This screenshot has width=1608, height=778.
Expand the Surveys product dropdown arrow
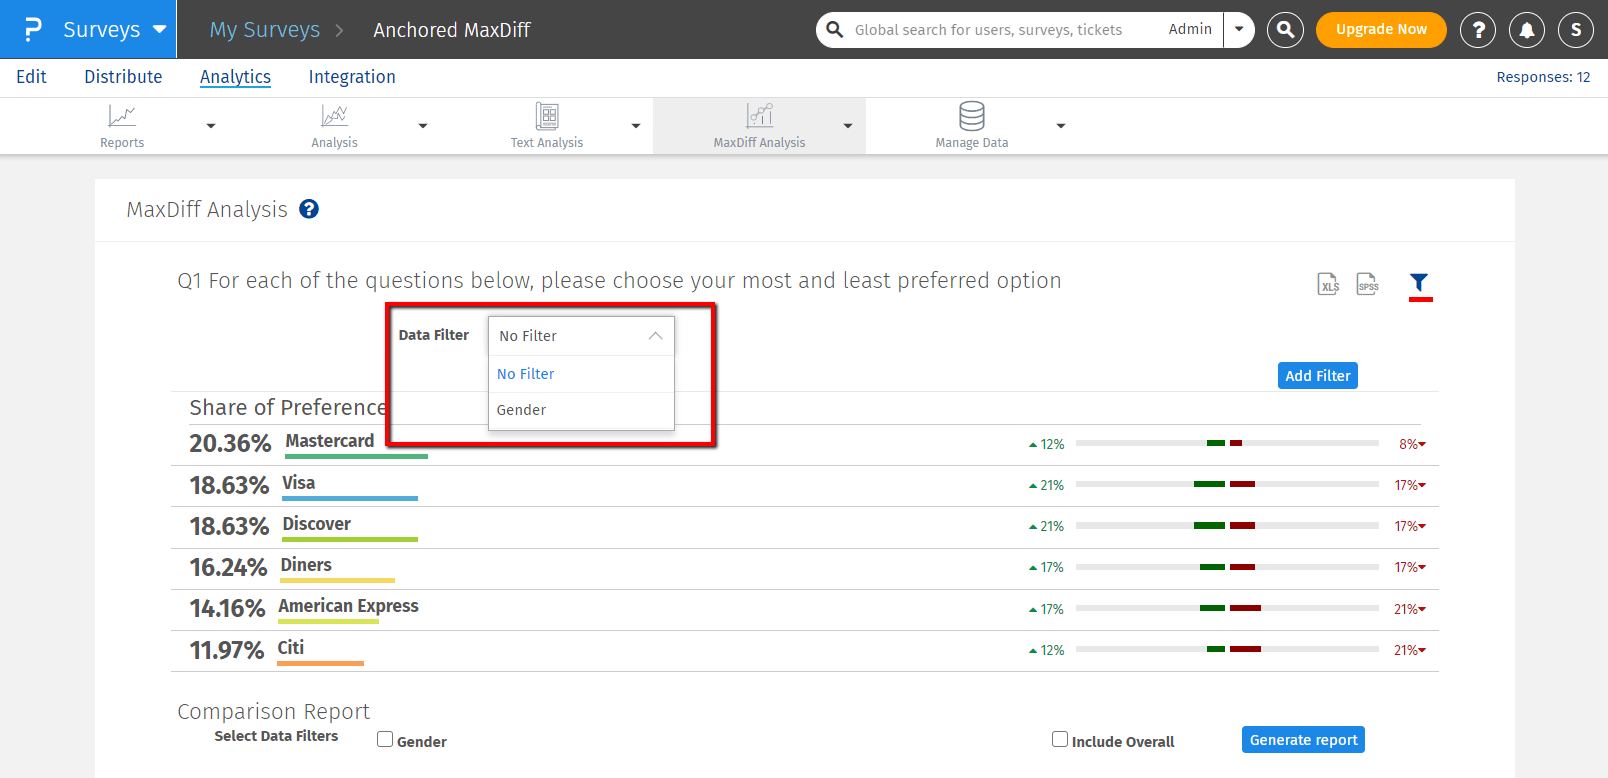pyautogui.click(x=160, y=30)
